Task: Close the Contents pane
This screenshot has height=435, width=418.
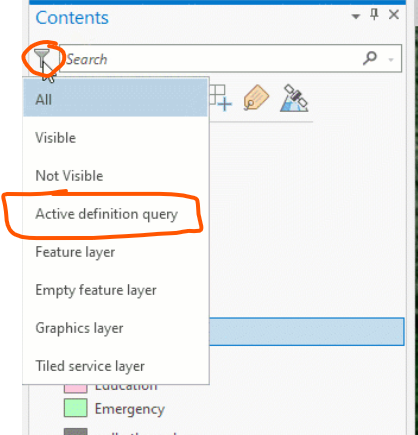Action: pyautogui.click(x=394, y=15)
